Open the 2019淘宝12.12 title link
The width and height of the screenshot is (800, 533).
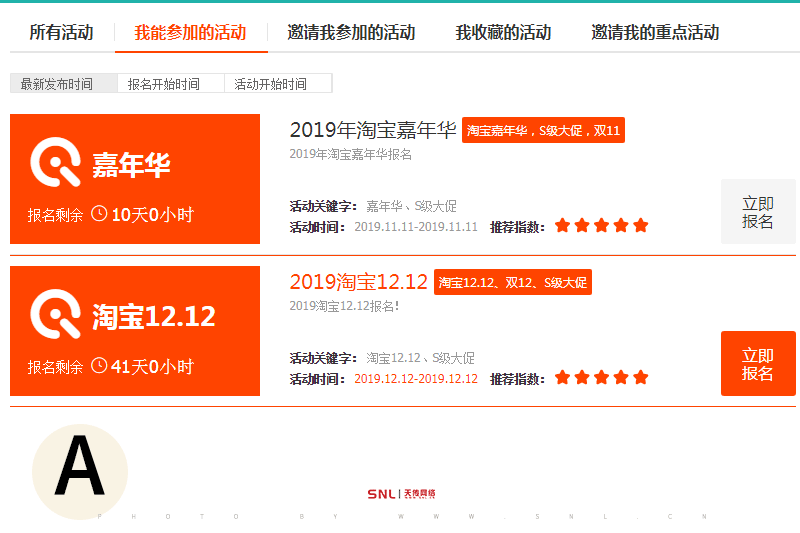(359, 282)
